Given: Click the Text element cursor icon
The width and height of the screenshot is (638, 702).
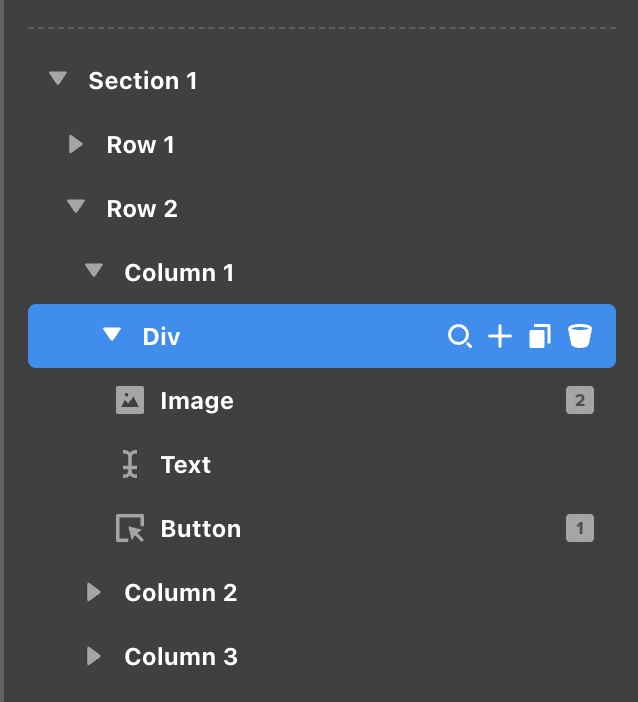Looking at the screenshot, I should click(x=130, y=465).
